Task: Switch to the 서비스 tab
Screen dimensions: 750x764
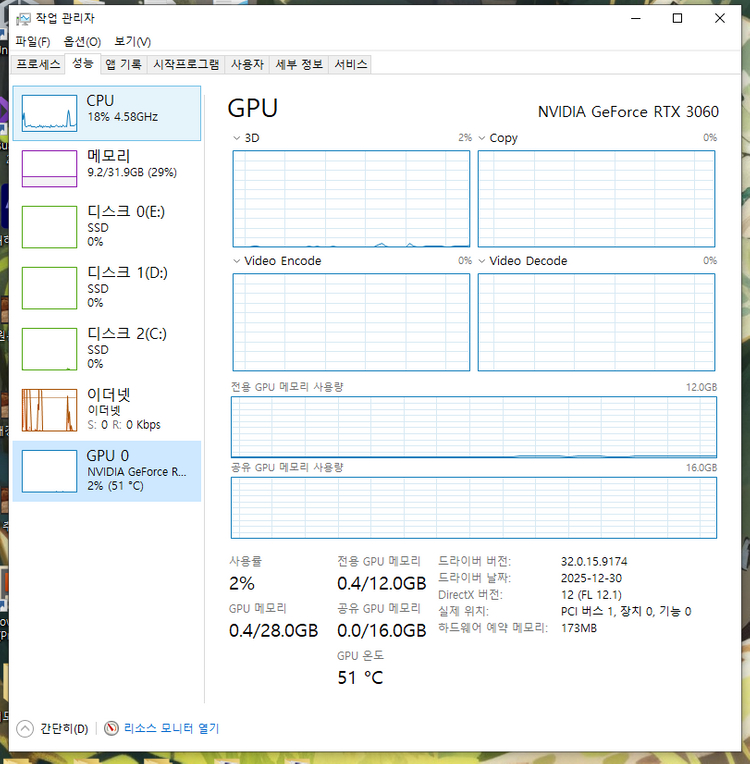Action: (350, 64)
